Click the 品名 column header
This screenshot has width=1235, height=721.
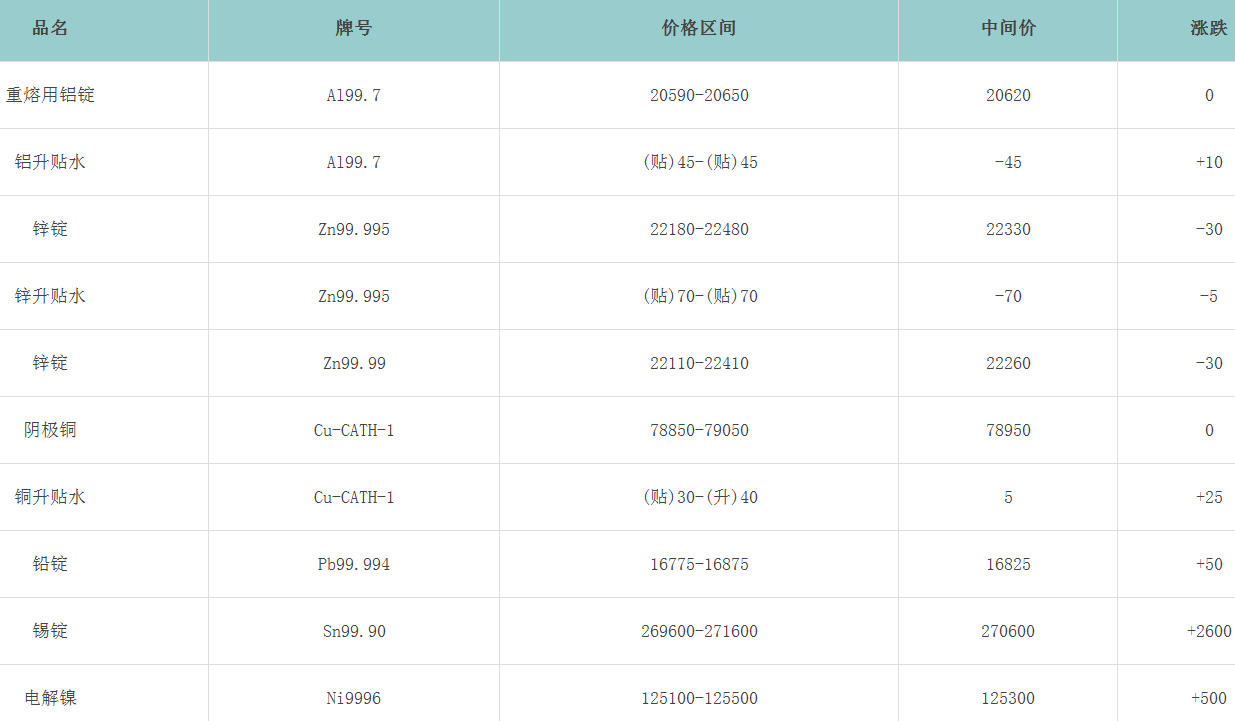click(x=50, y=28)
